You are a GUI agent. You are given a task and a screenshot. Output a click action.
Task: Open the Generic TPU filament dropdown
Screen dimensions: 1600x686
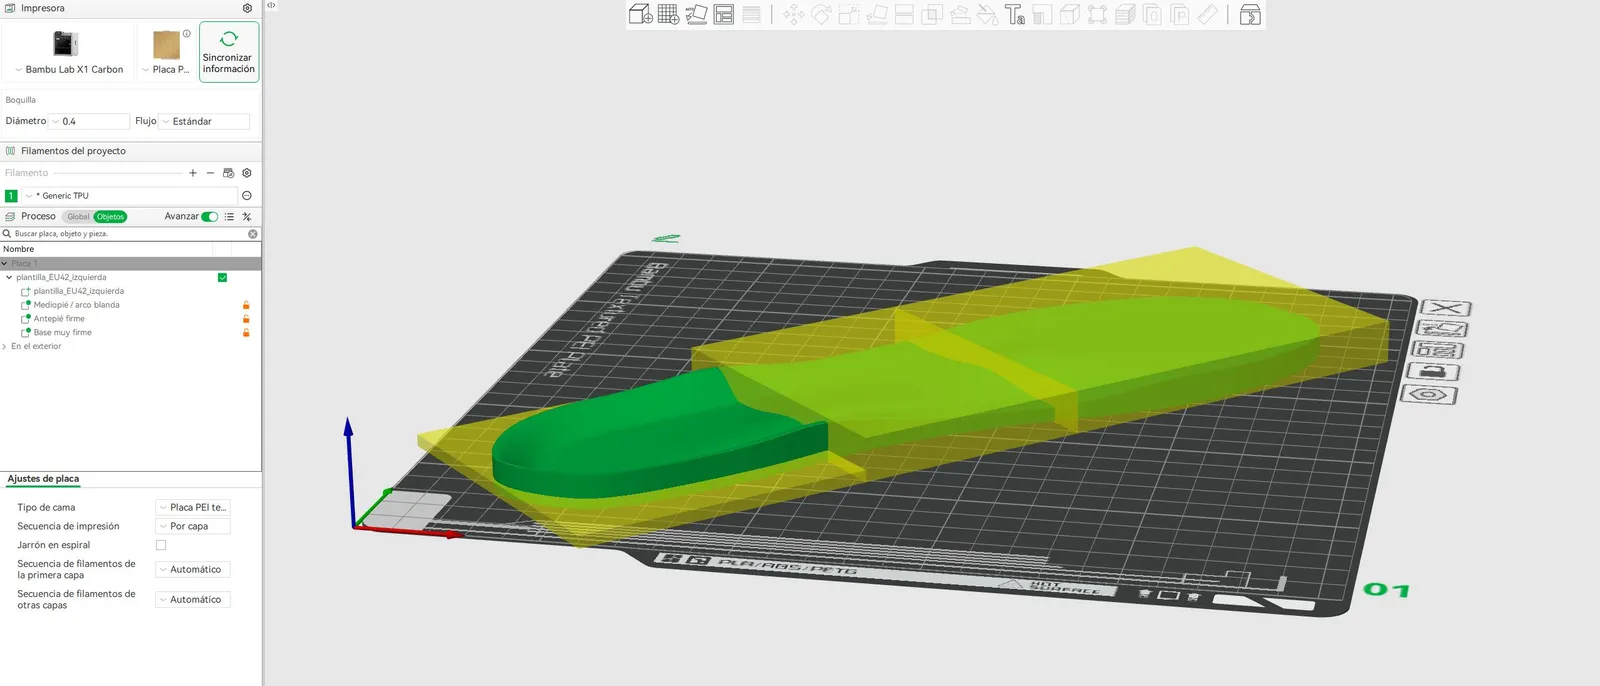click(x=129, y=196)
